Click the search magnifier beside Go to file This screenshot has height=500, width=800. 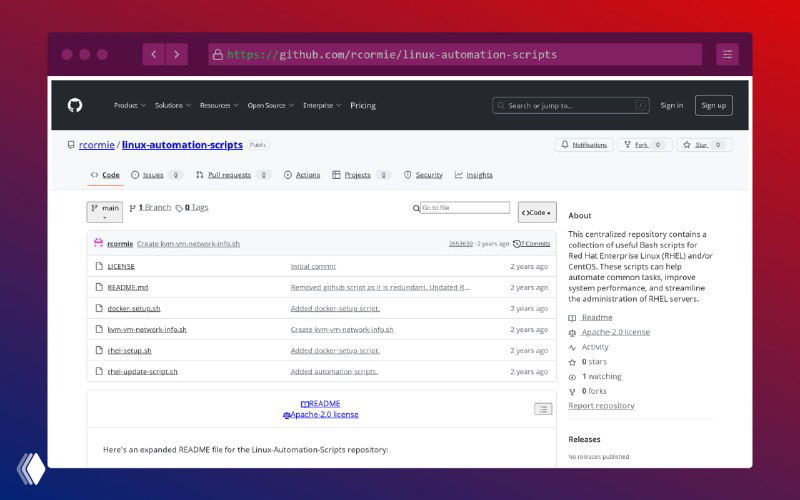(416, 208)
